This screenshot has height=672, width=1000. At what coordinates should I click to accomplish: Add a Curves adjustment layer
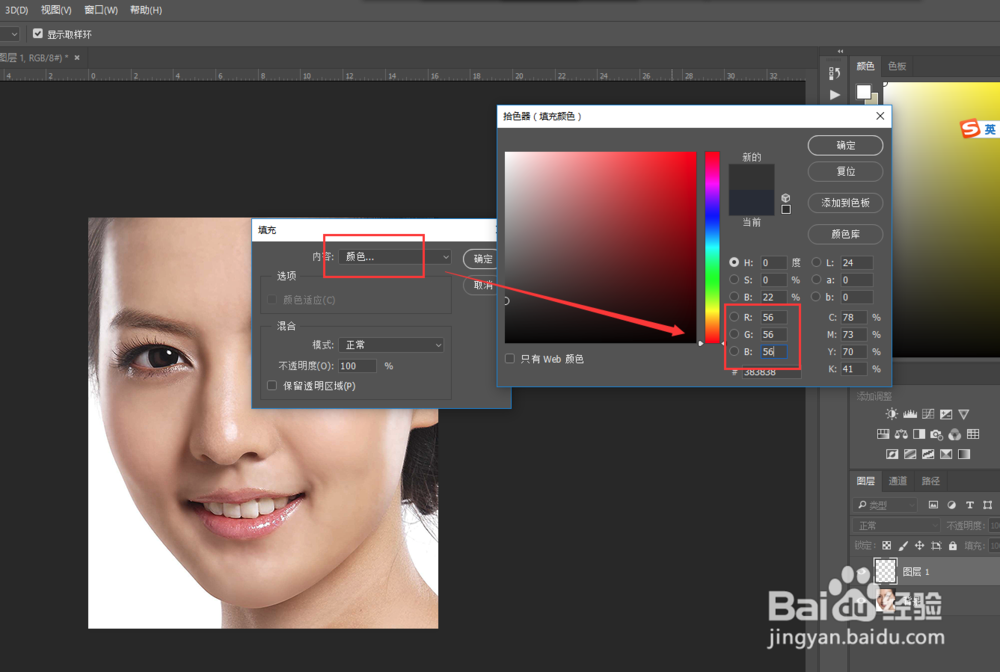pos(928,414)
